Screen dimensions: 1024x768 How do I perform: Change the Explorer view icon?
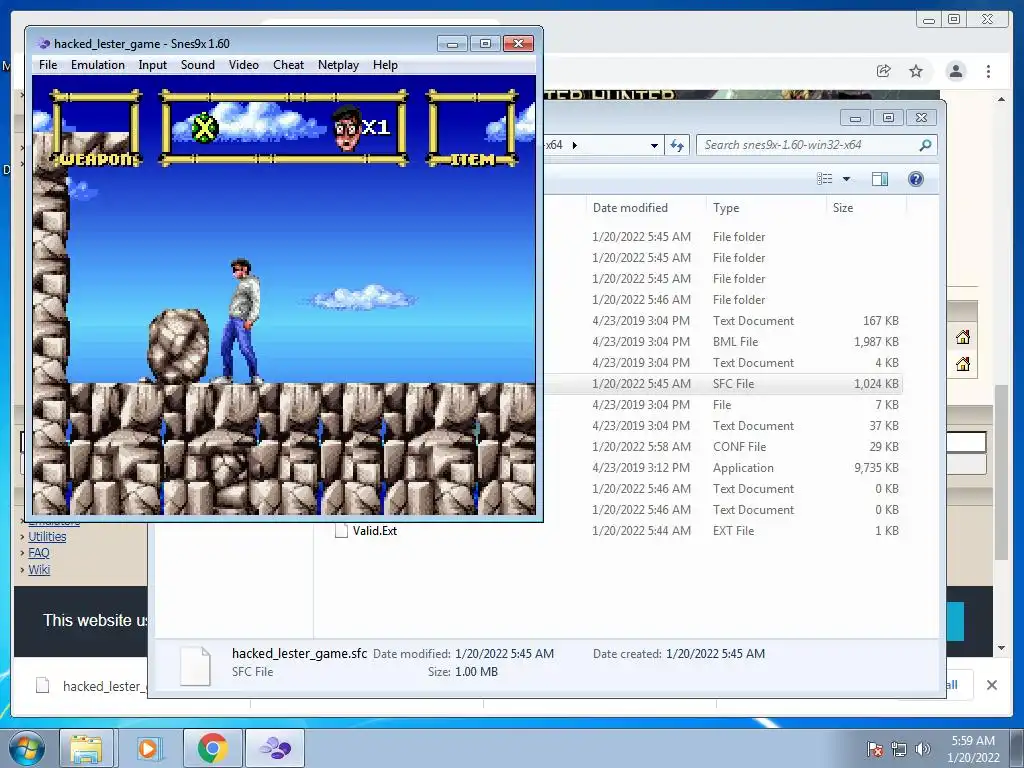(x=825, y=179)
